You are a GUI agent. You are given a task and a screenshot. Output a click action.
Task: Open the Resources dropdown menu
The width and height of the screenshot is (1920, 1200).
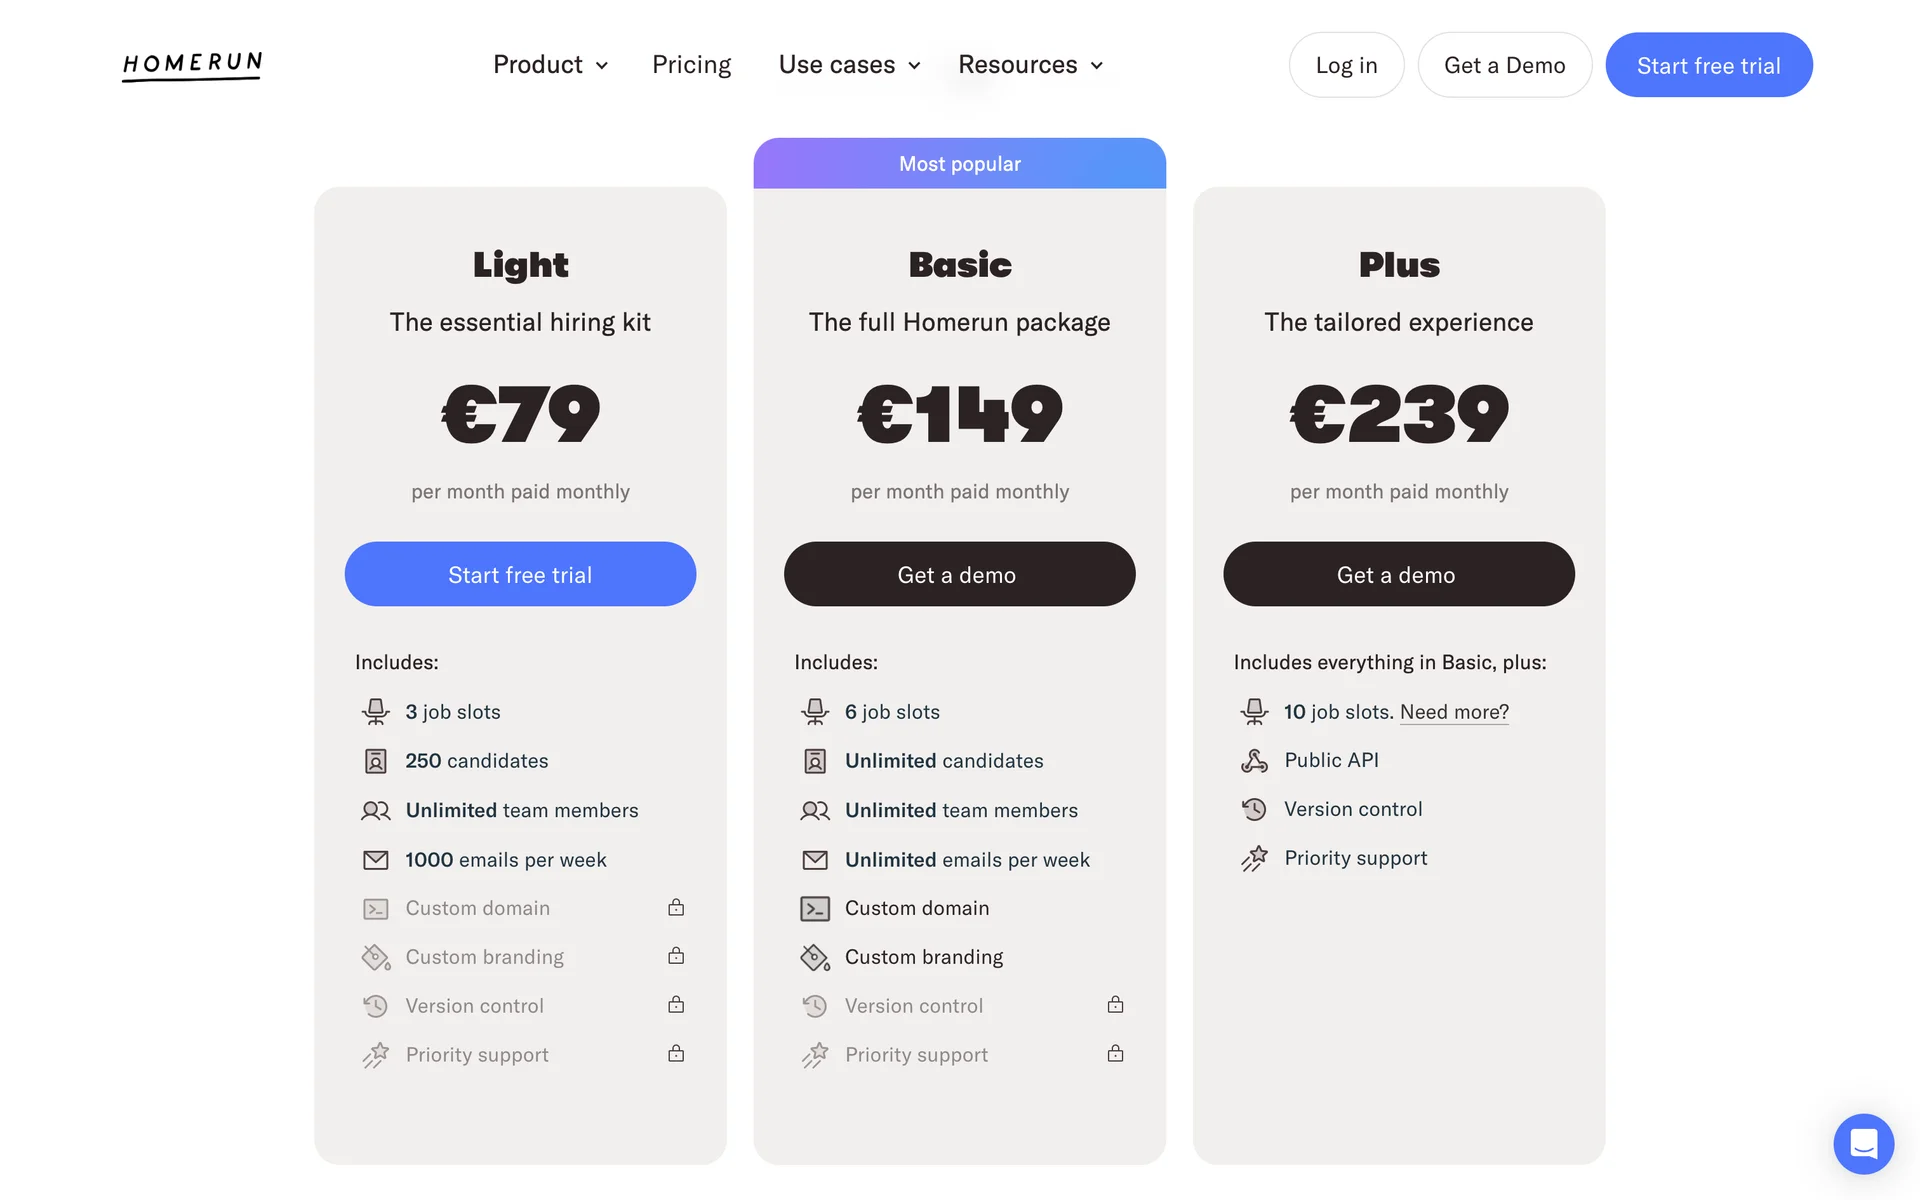[1030, 65]
